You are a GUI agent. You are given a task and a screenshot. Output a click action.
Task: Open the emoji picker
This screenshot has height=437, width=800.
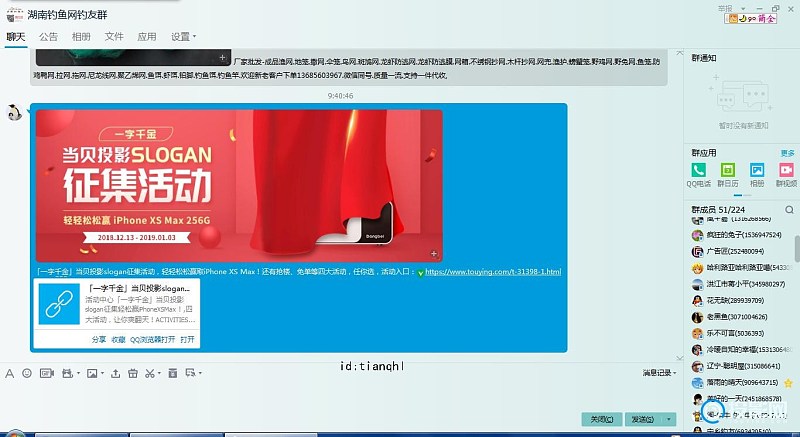click(27, 373)
